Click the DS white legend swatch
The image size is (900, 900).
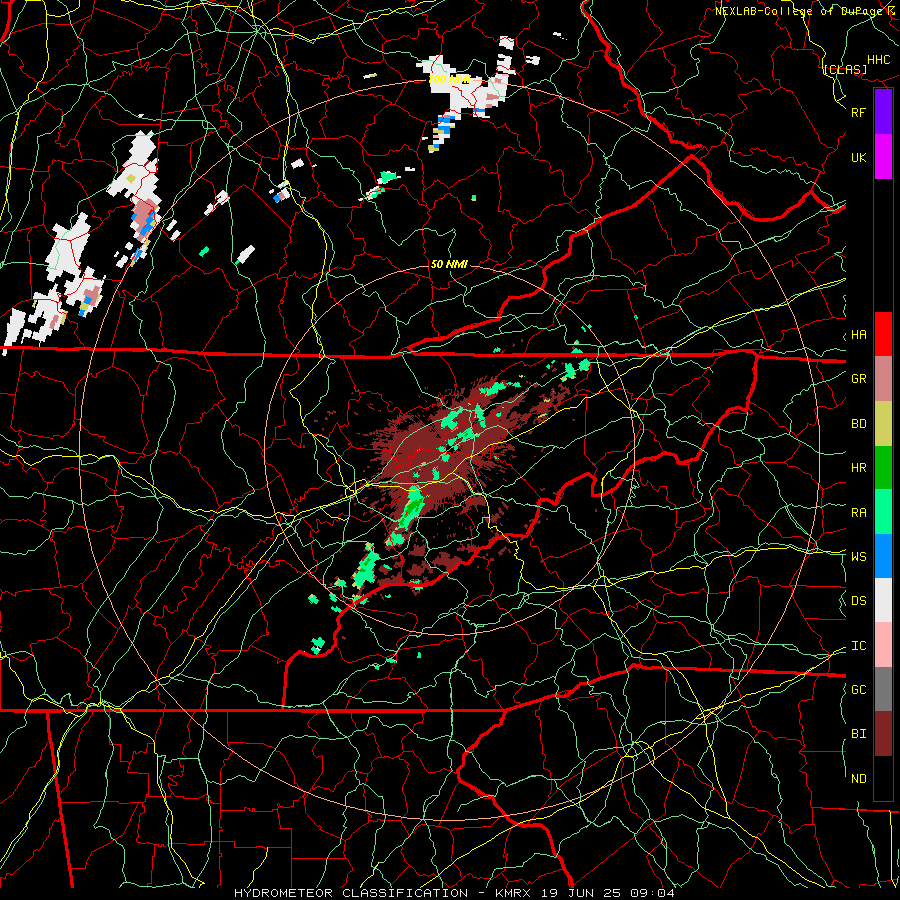point(883,600)
